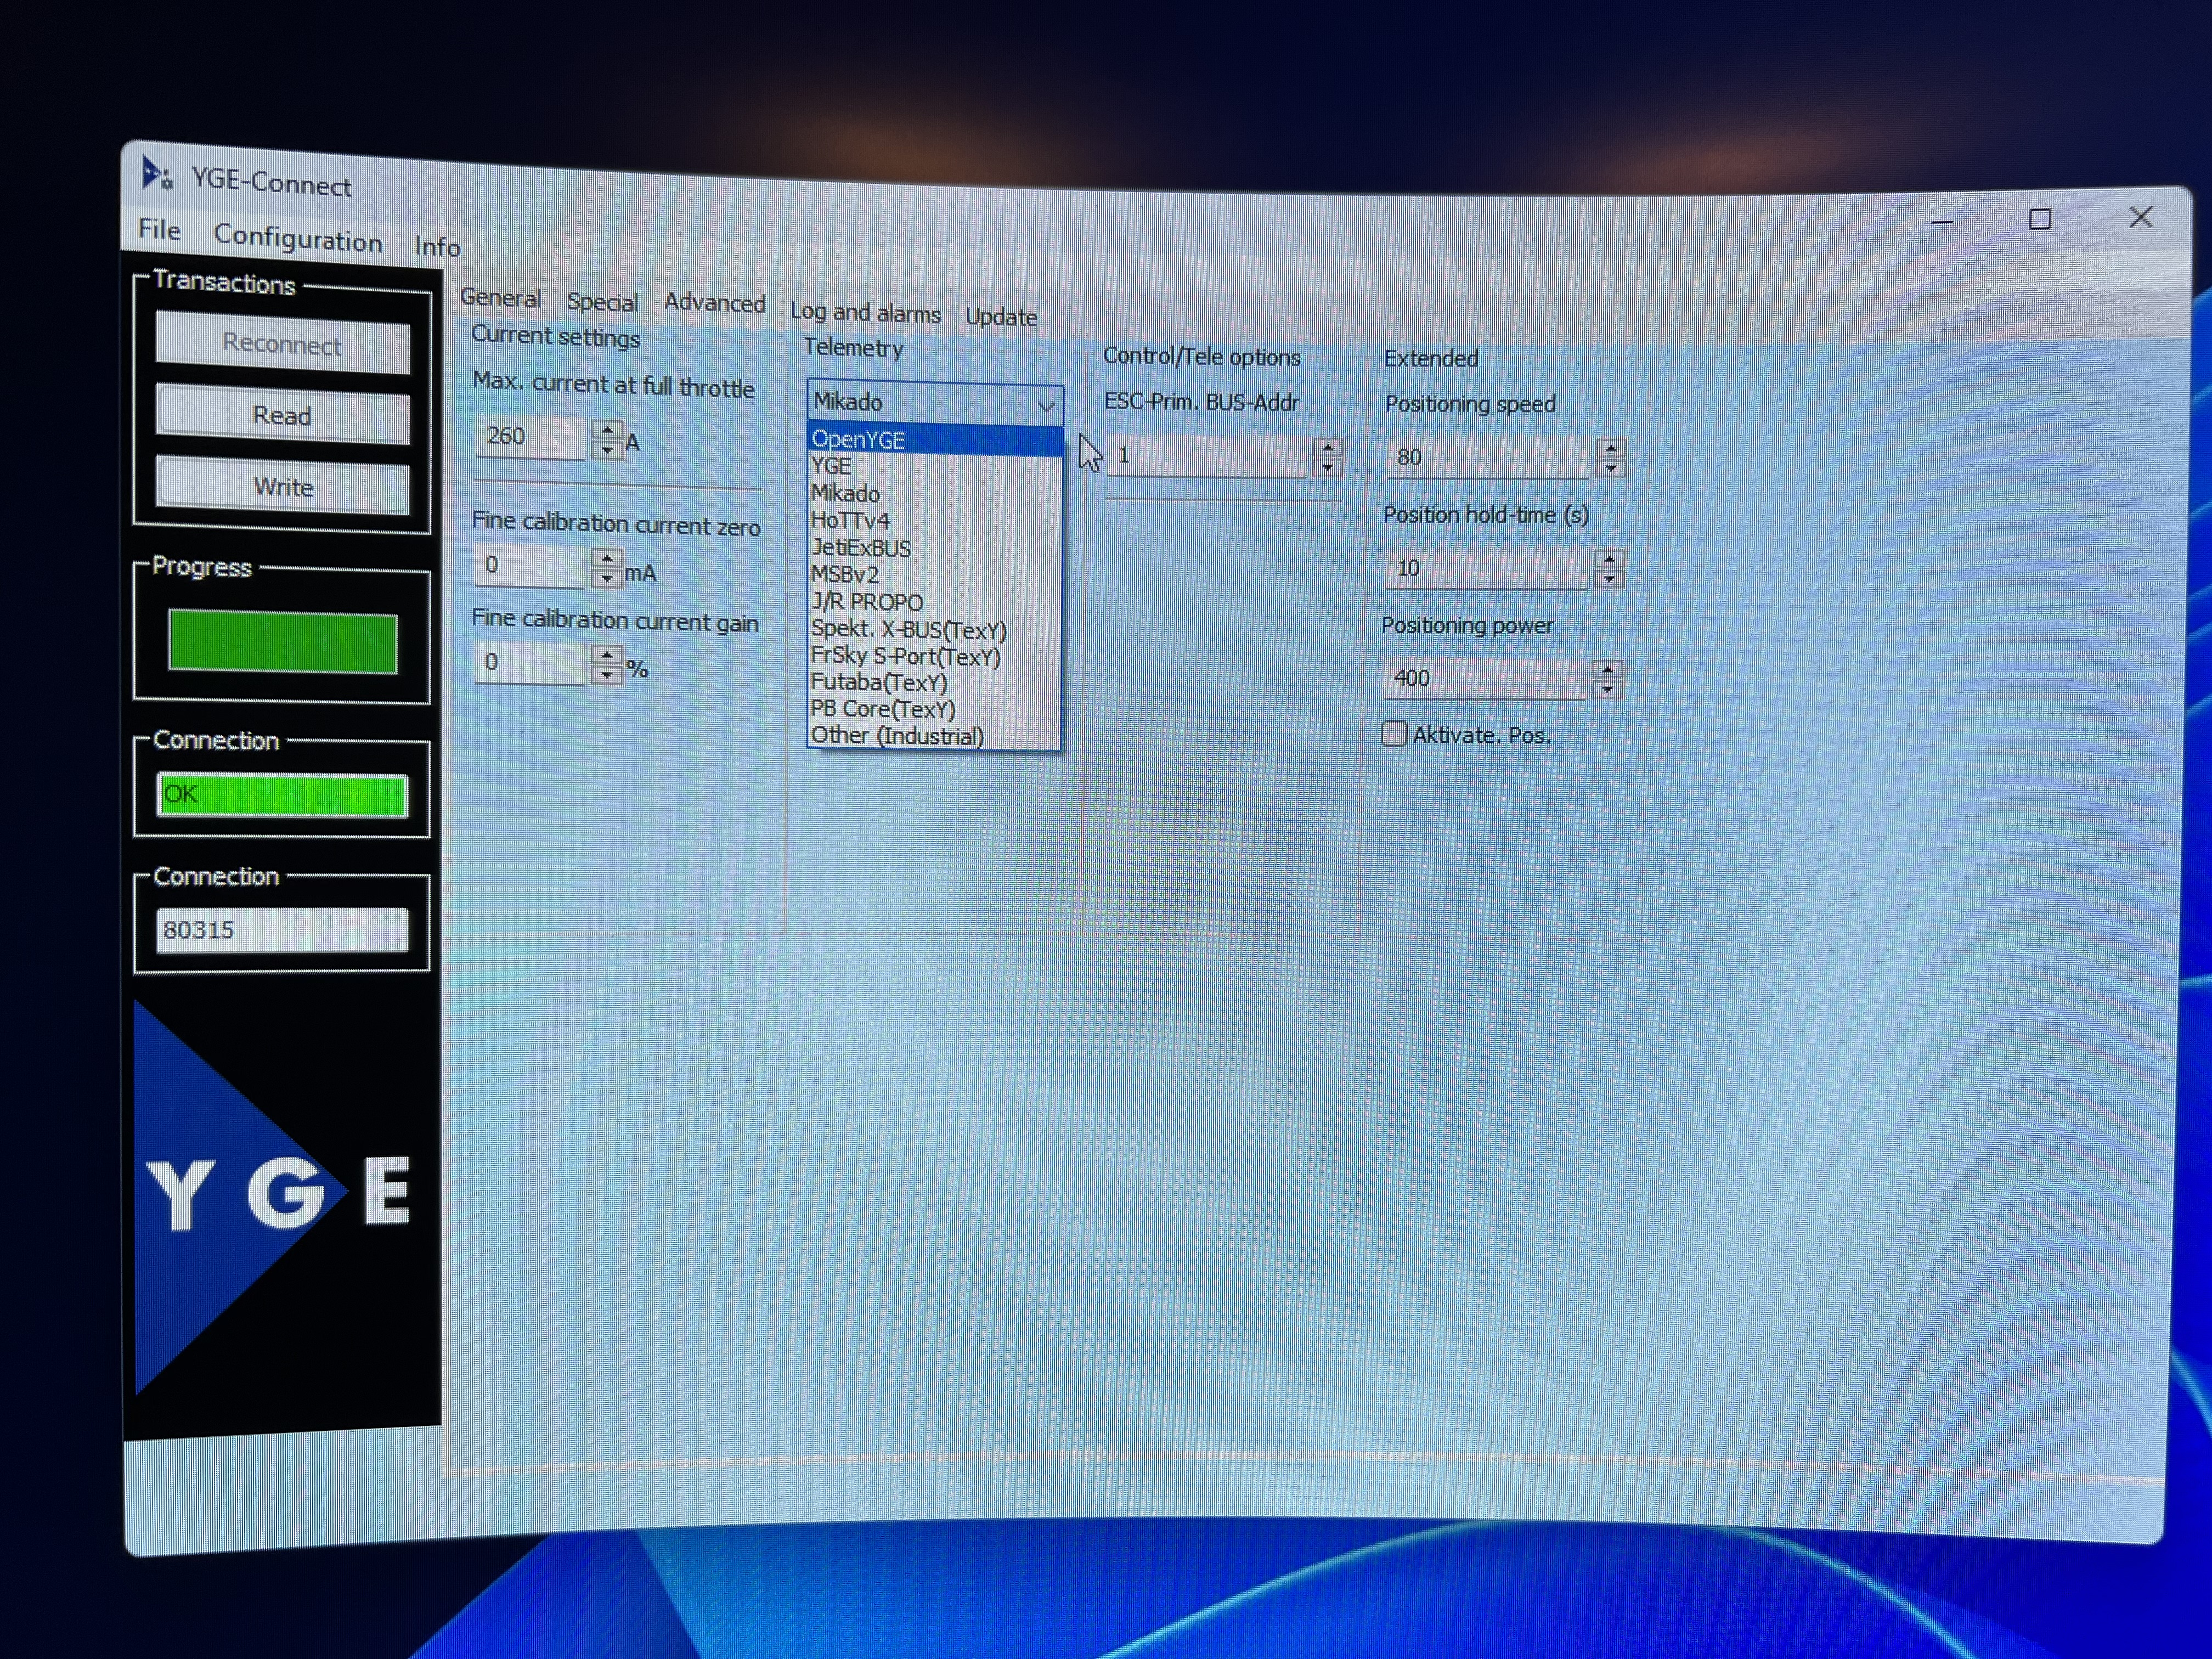Image resolution: width=2212 pixels, height=1659 pixels.
Task: Open the Advanced tab
Action: pyautogui.click(x=714, y=303)
